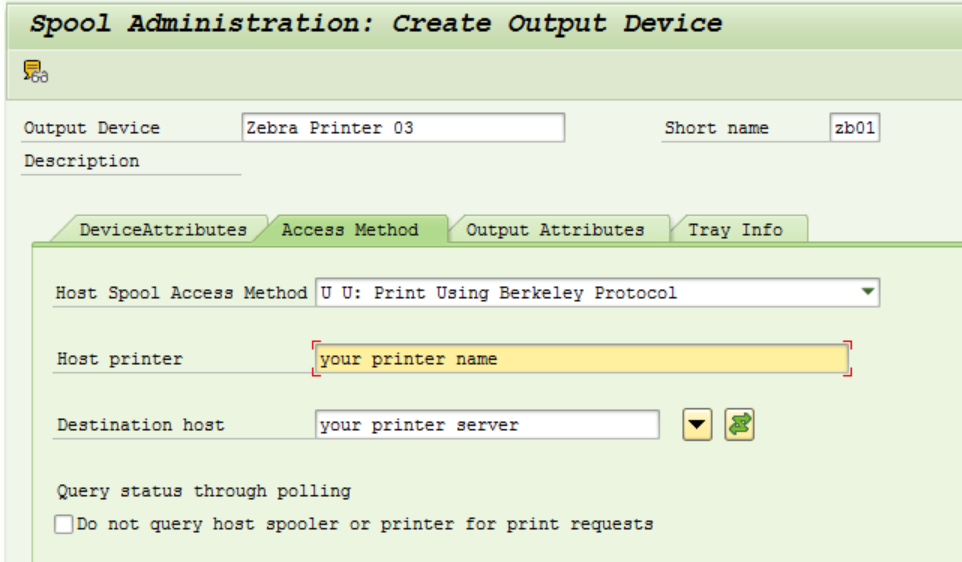962x562 pixels.
Task: Enable 'Do not query host spooler' checkbox
Action: click(64, 524)
